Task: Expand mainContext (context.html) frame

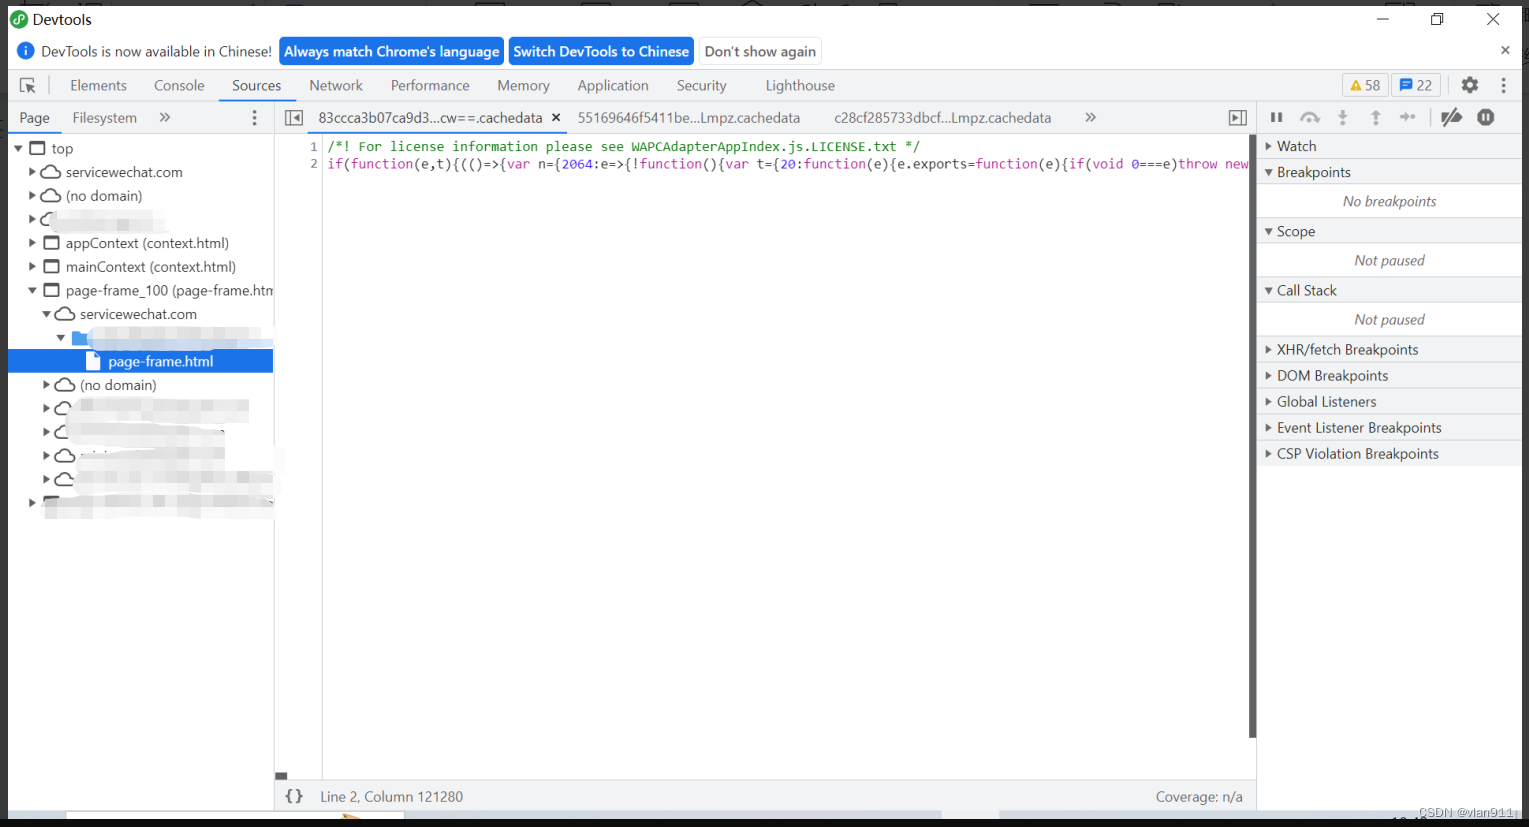Action: (32, 267)
